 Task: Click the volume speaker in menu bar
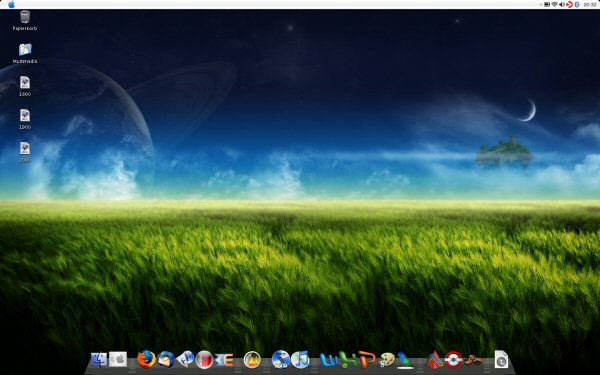(x=562, y=5)
